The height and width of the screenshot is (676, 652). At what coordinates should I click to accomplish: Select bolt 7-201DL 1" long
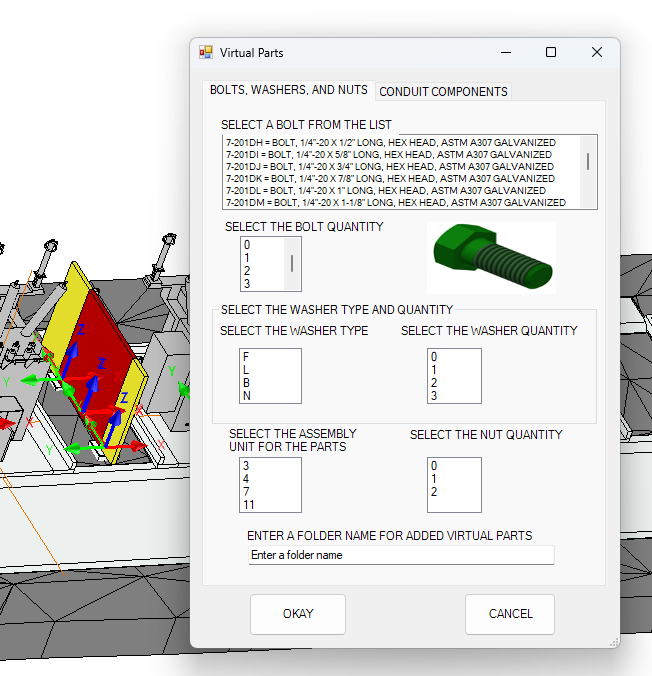coord(402,191)
